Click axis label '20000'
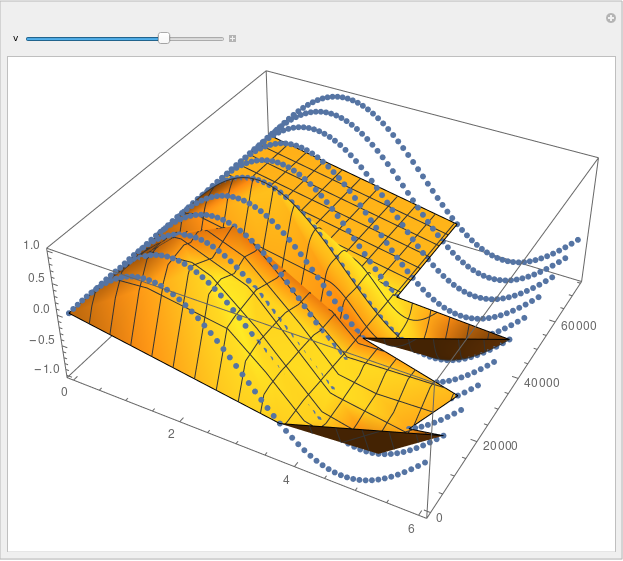This screenshot has height=561, width=623. tap(500, 446)
